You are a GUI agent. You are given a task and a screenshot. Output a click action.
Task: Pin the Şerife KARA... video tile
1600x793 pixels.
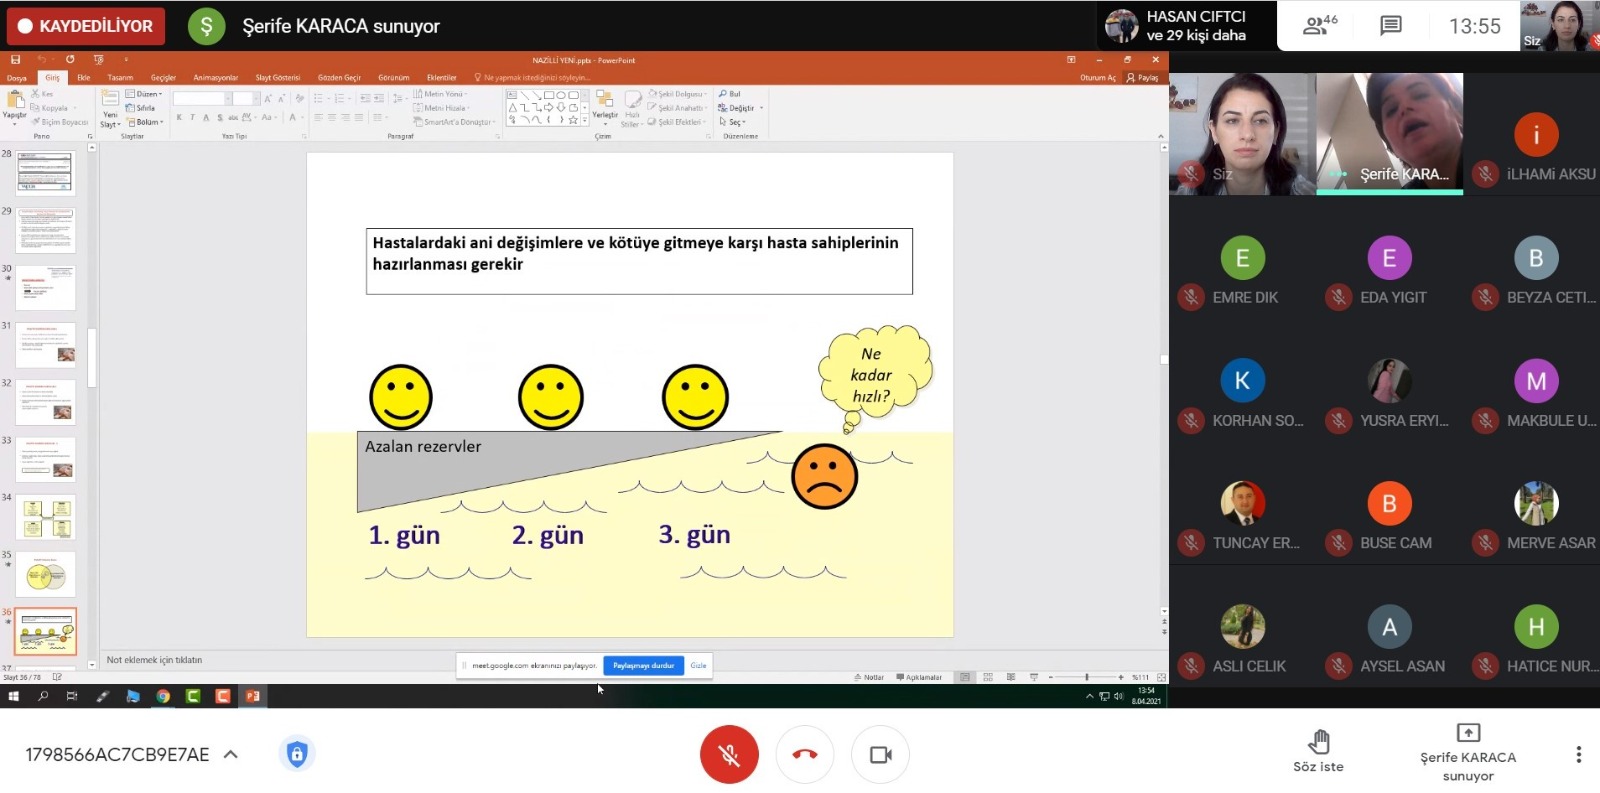pos(1389,132)
